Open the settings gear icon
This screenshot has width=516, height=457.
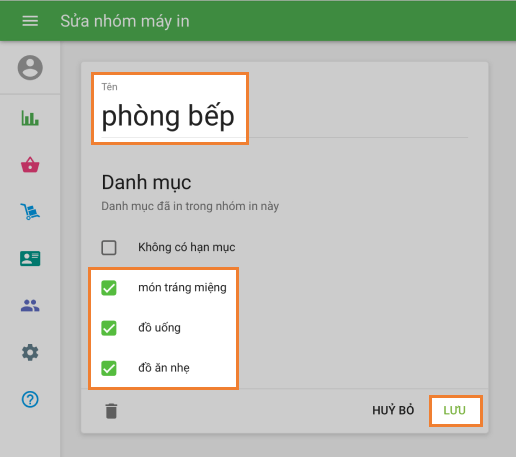pos(30,352)
